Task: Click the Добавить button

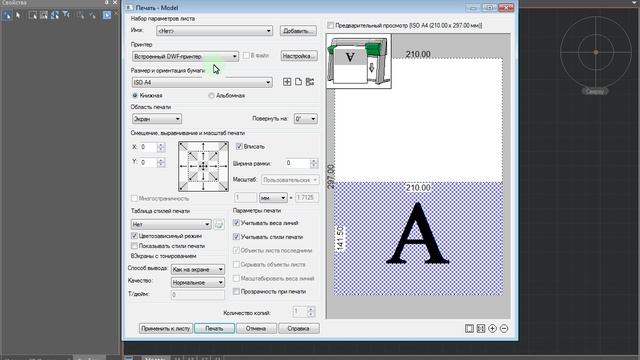Action: pos(298,31)
